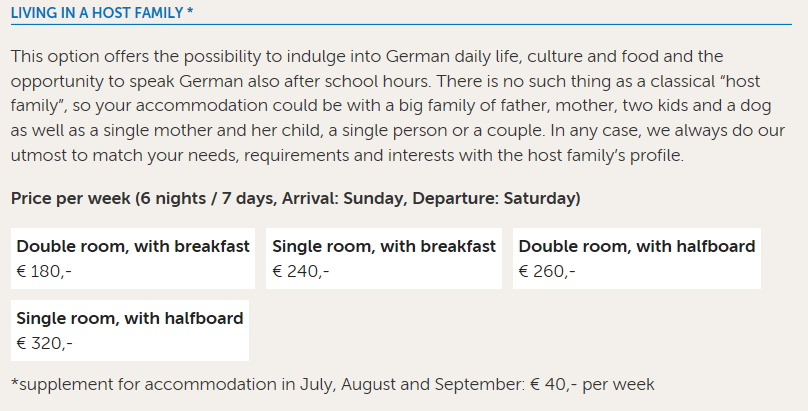This screenshot has width=808, height=411.
Task: Click the € 320,- price
Action: coord(44,343)
